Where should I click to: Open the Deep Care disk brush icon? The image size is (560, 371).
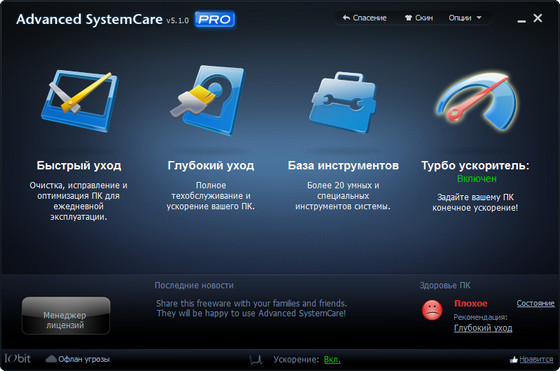208,100
